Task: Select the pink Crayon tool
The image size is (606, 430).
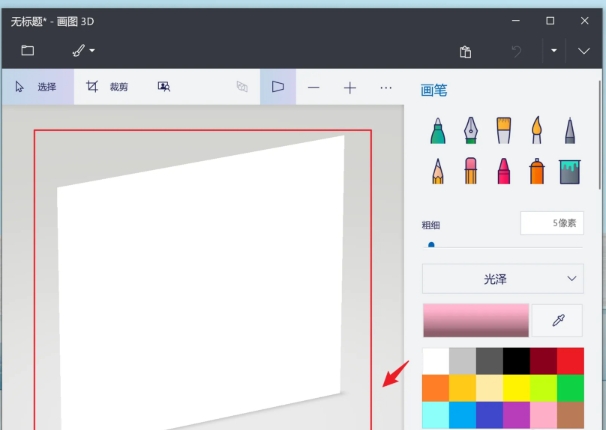Action: pos(504,171)
